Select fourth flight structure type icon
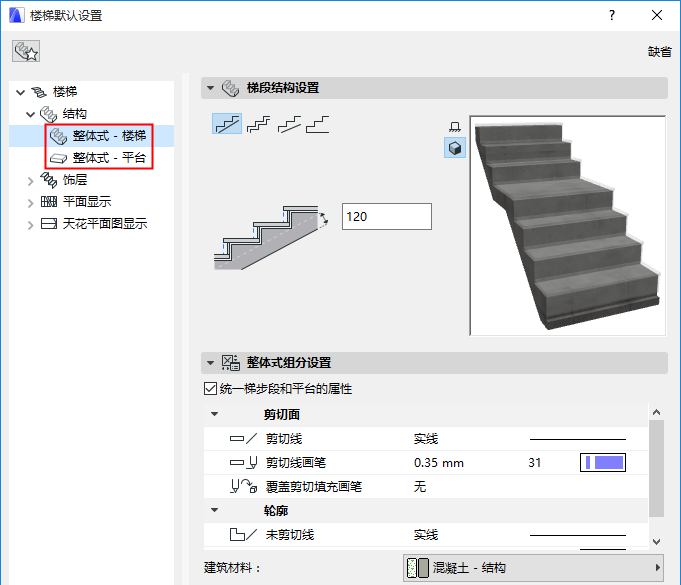Viewport: 681px width, 585px height. tap(317, 124)
